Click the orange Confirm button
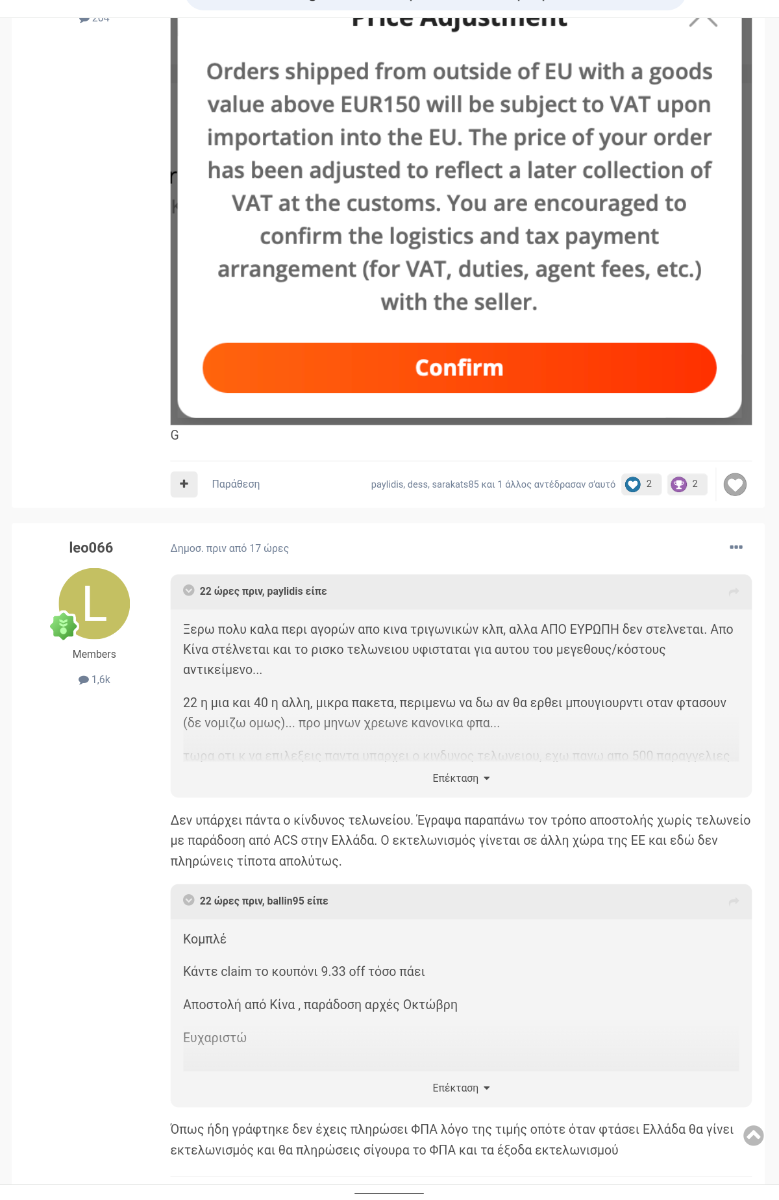The image size is (779, 1200). (x=459, y=368)
